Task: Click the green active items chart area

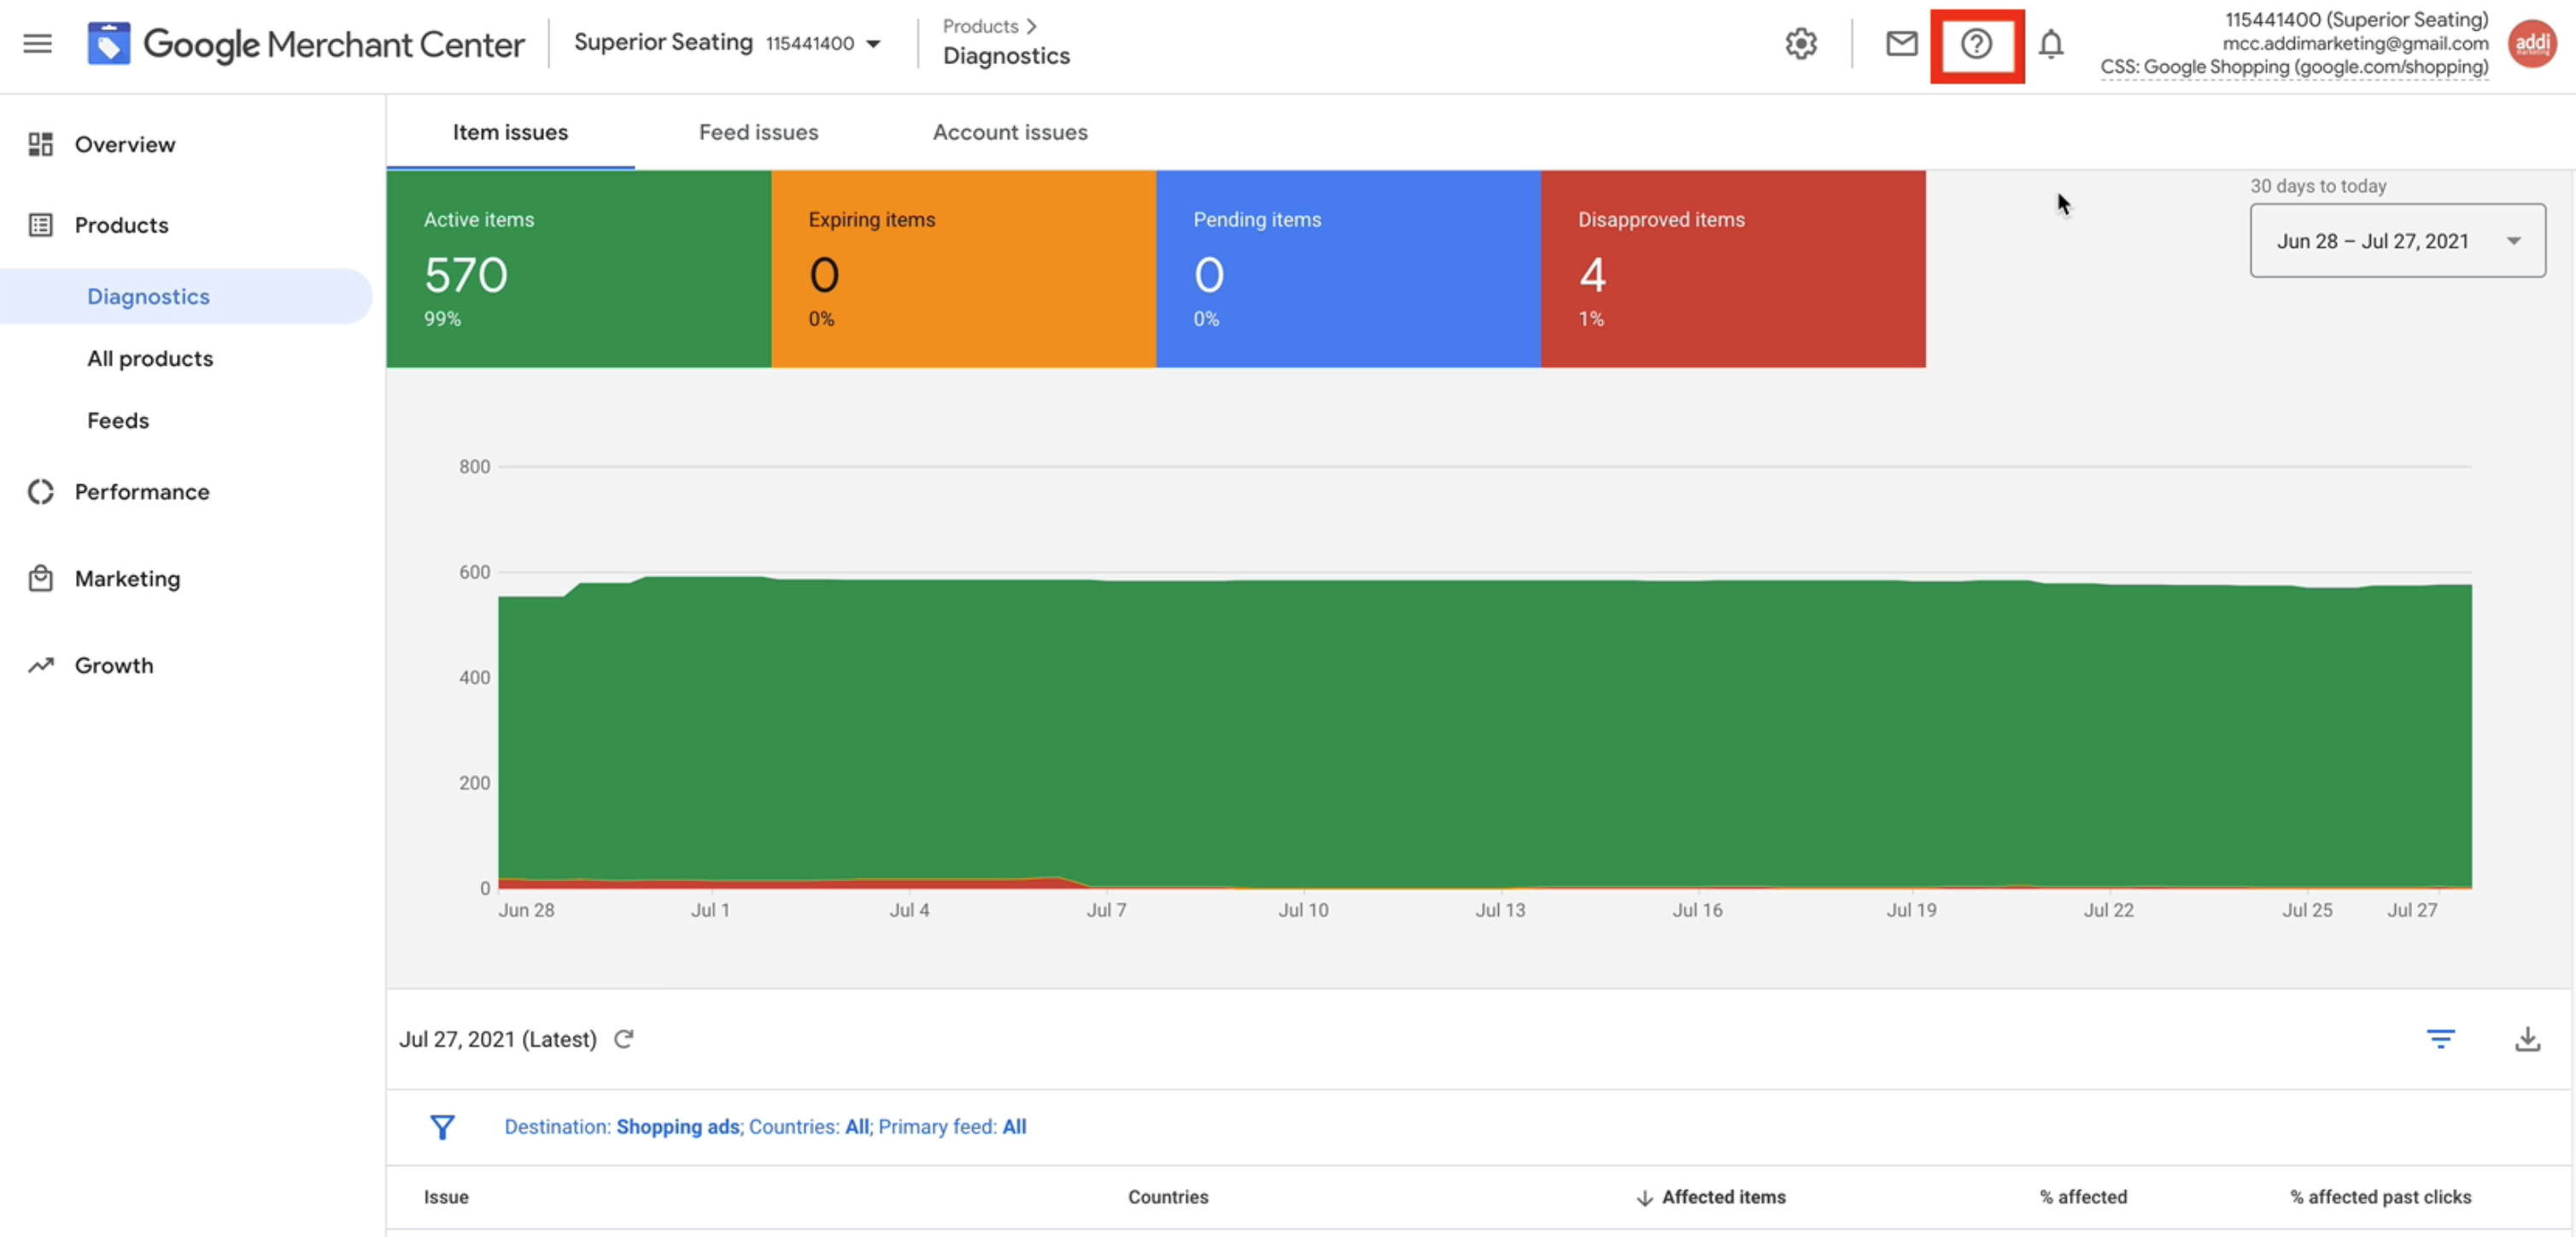Action: [1485, 733]
